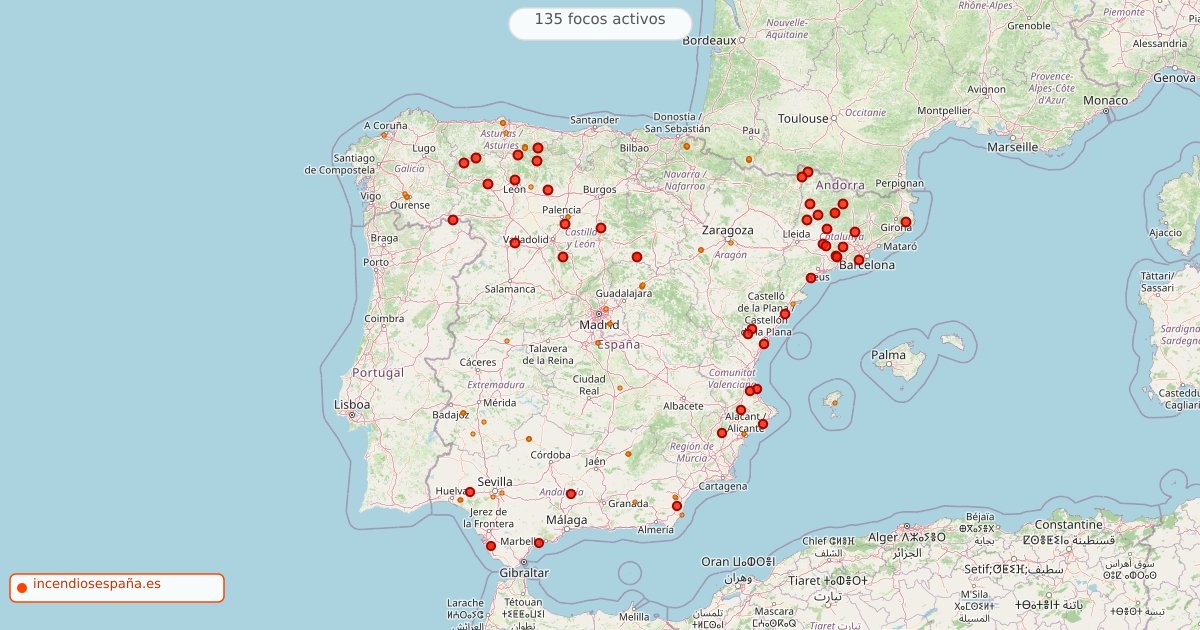The image size is (1200, 630).
Task: Click the "135 focos activos" counter pill
Action: (600, 23)
